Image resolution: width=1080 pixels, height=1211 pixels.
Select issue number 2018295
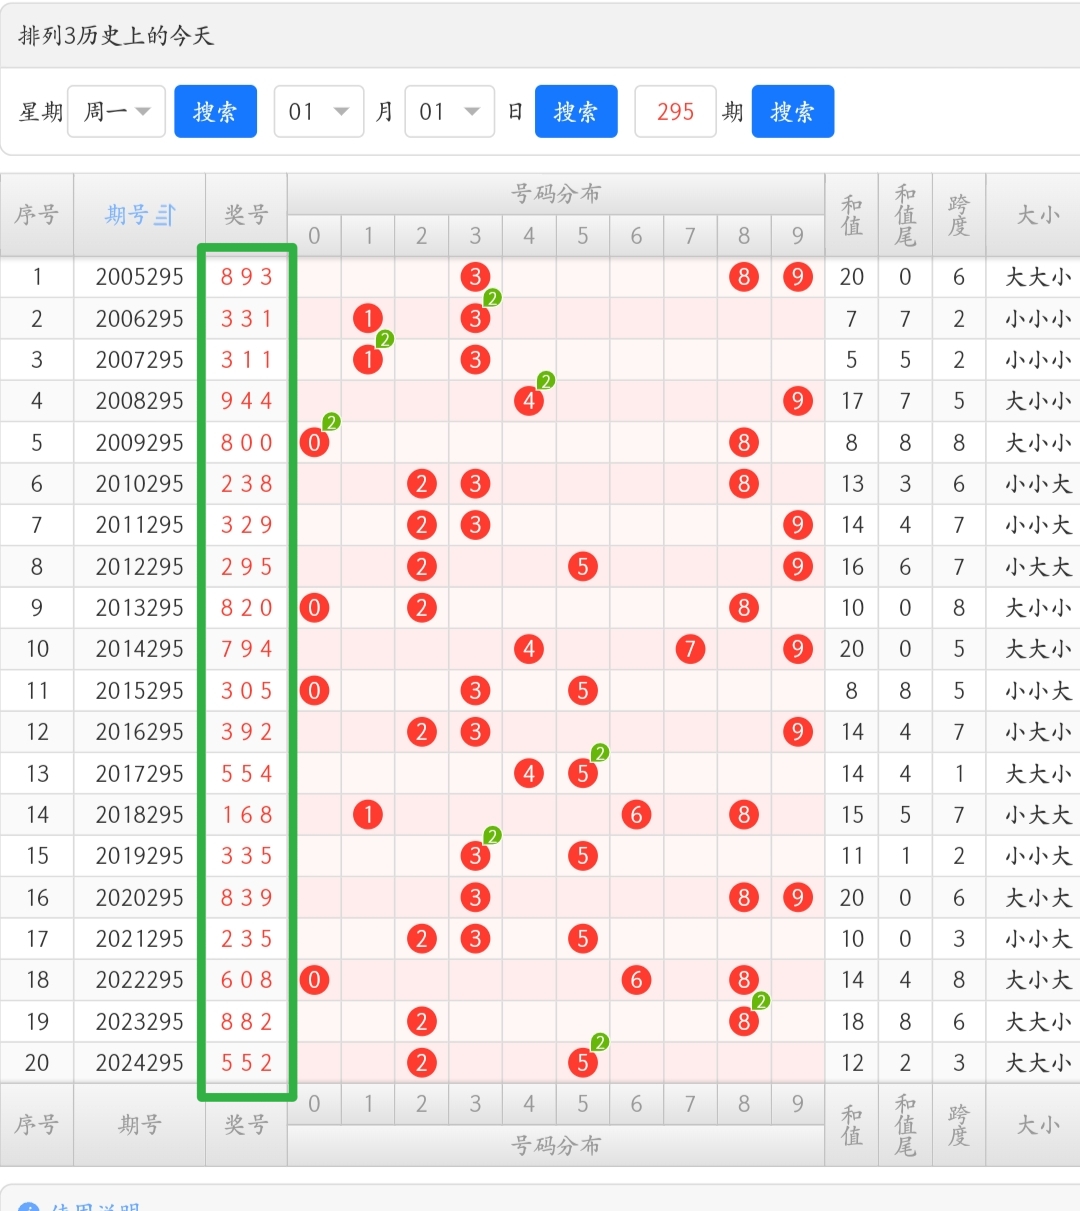pos(140,815)
